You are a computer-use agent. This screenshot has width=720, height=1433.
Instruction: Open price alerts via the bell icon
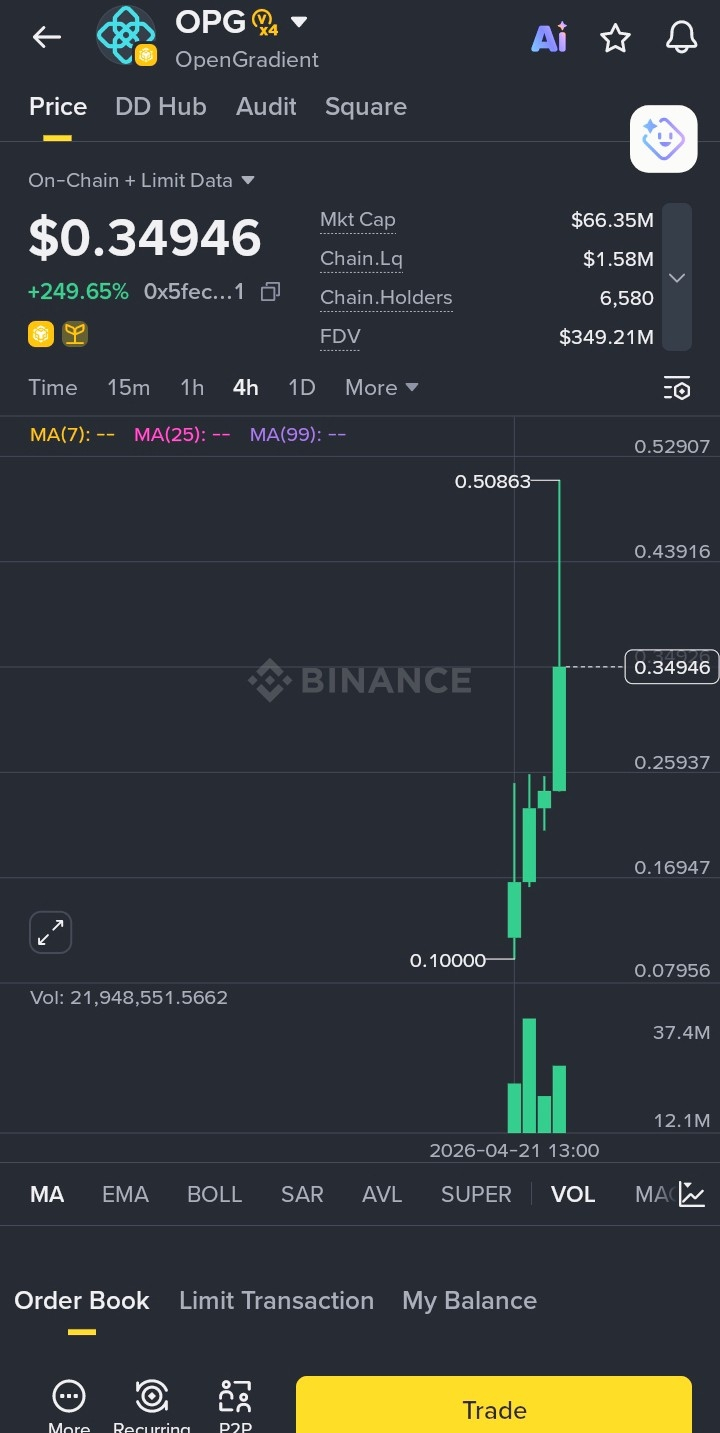pos(681,38)
